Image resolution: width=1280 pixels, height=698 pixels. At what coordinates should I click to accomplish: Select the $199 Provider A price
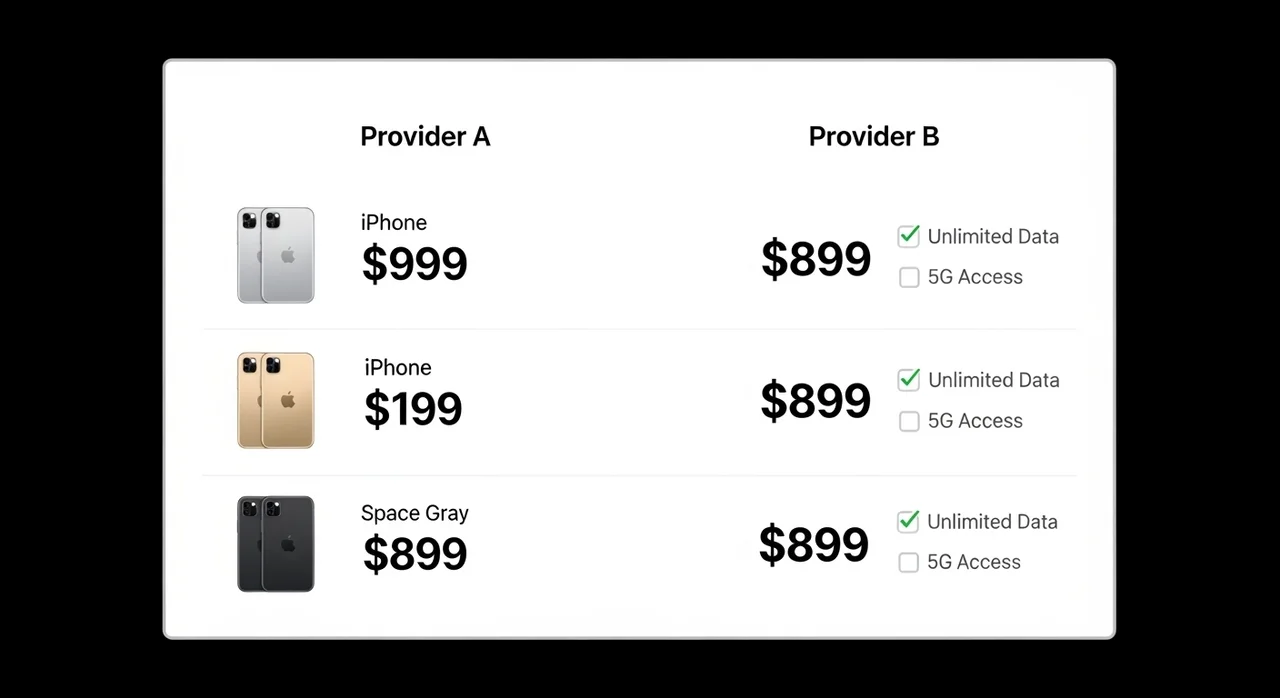(x=413, y=409)
